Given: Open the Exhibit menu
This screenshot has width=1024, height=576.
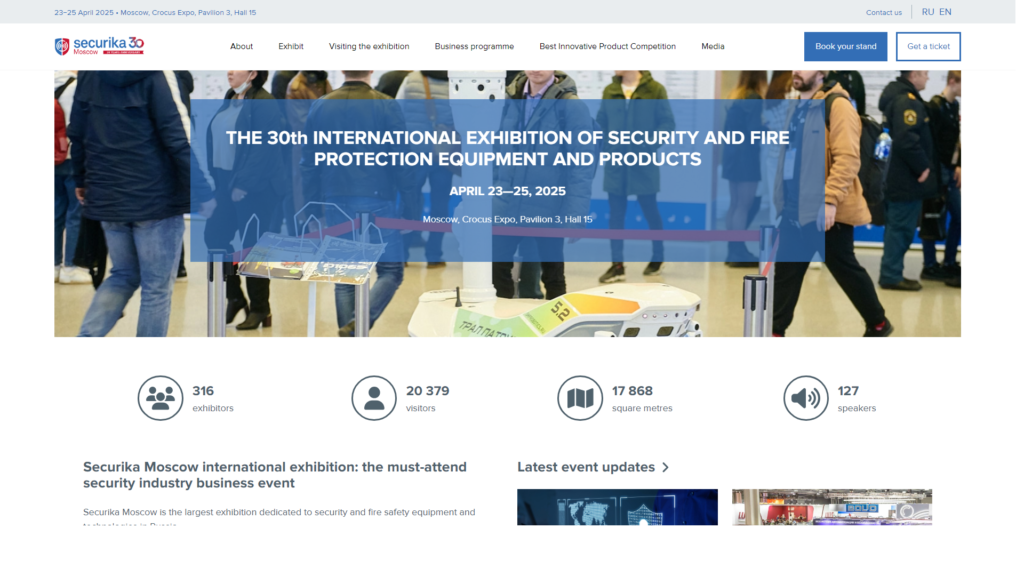Looking at the screenshot, I should (x=291, y=46).
